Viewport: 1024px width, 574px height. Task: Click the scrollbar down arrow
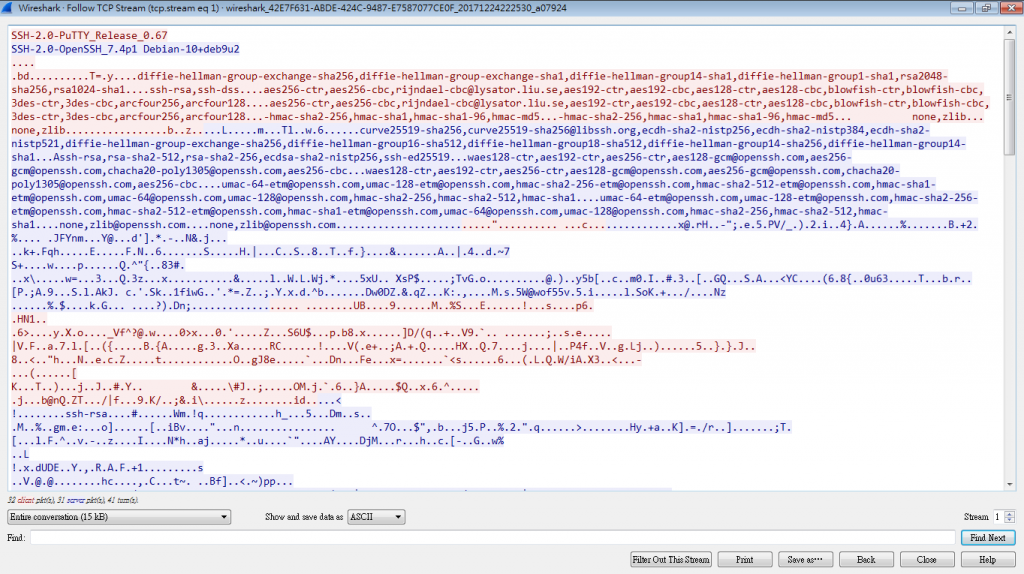pos(1010,485)
